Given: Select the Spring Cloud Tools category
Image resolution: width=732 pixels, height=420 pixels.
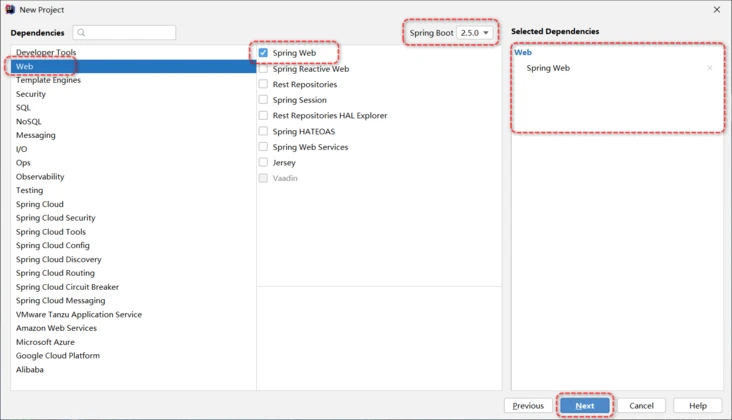Looking at the screenshot, I should tap(134, 231).
